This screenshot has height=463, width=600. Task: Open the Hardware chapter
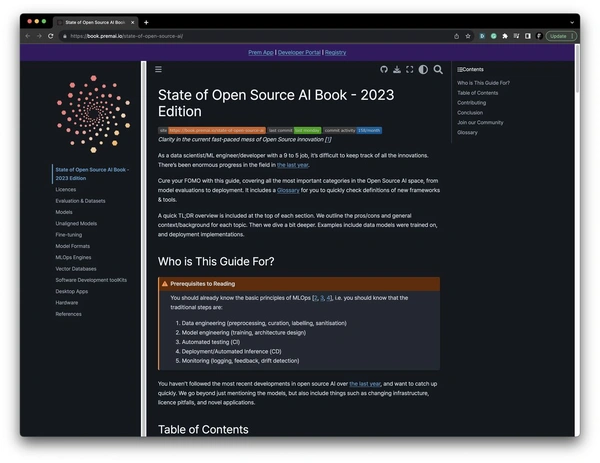tap(67, 303)
